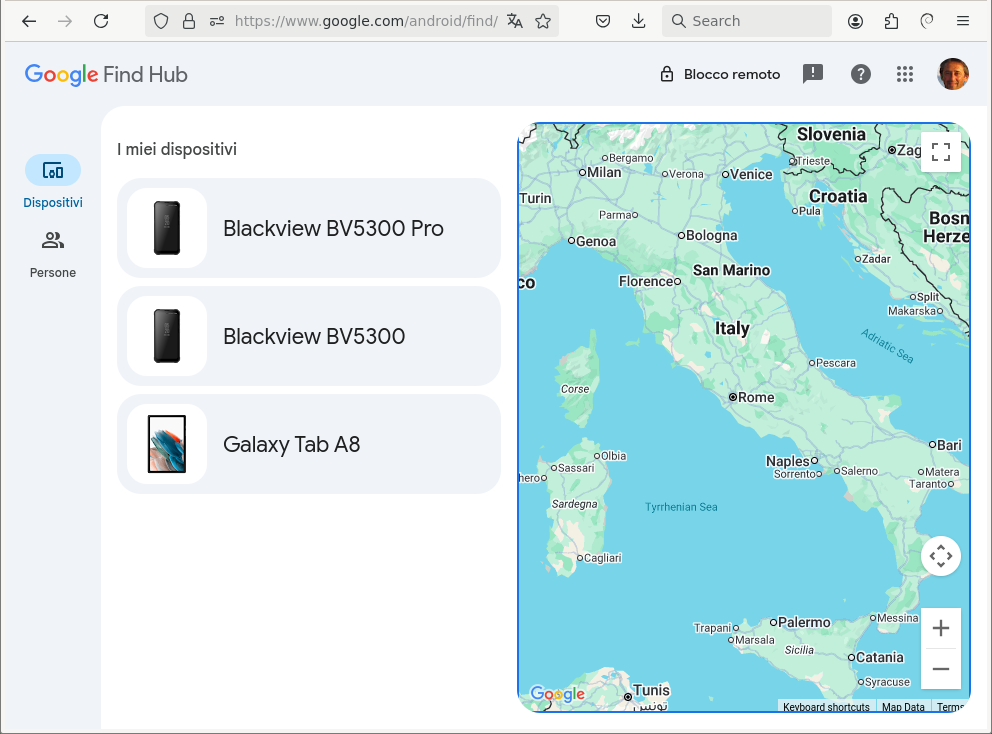Select the Galaxy Tab A8 device
The width and height of the screenshot is (992, 734).
click(309, 444)
